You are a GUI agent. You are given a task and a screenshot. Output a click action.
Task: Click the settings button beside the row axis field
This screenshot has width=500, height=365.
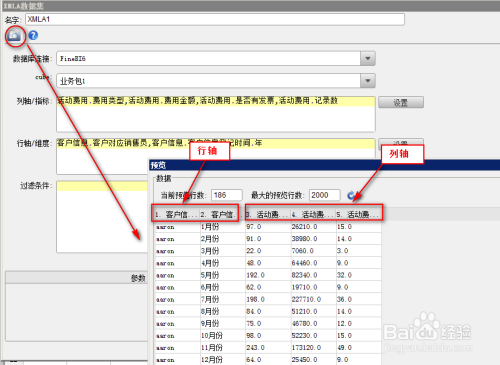pyautogui.click(x=401, y=142)
